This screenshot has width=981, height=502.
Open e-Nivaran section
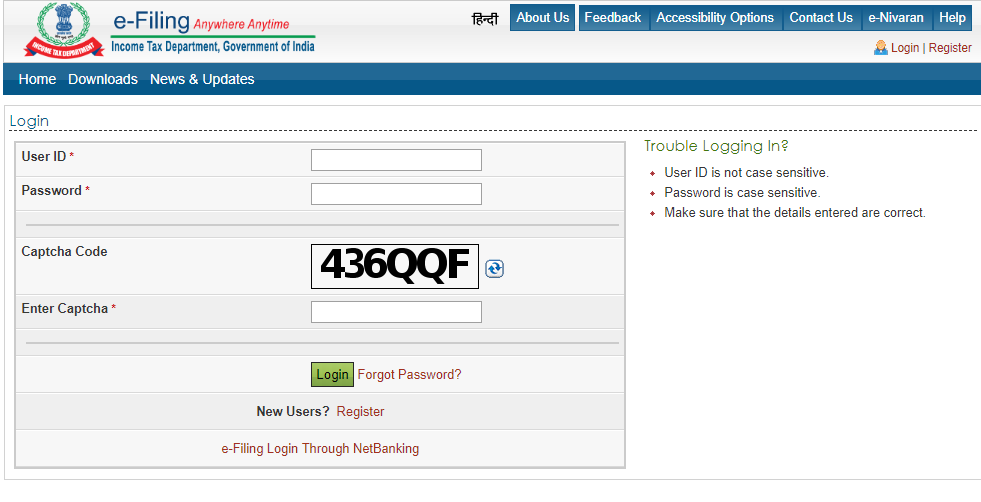point(896,18)
